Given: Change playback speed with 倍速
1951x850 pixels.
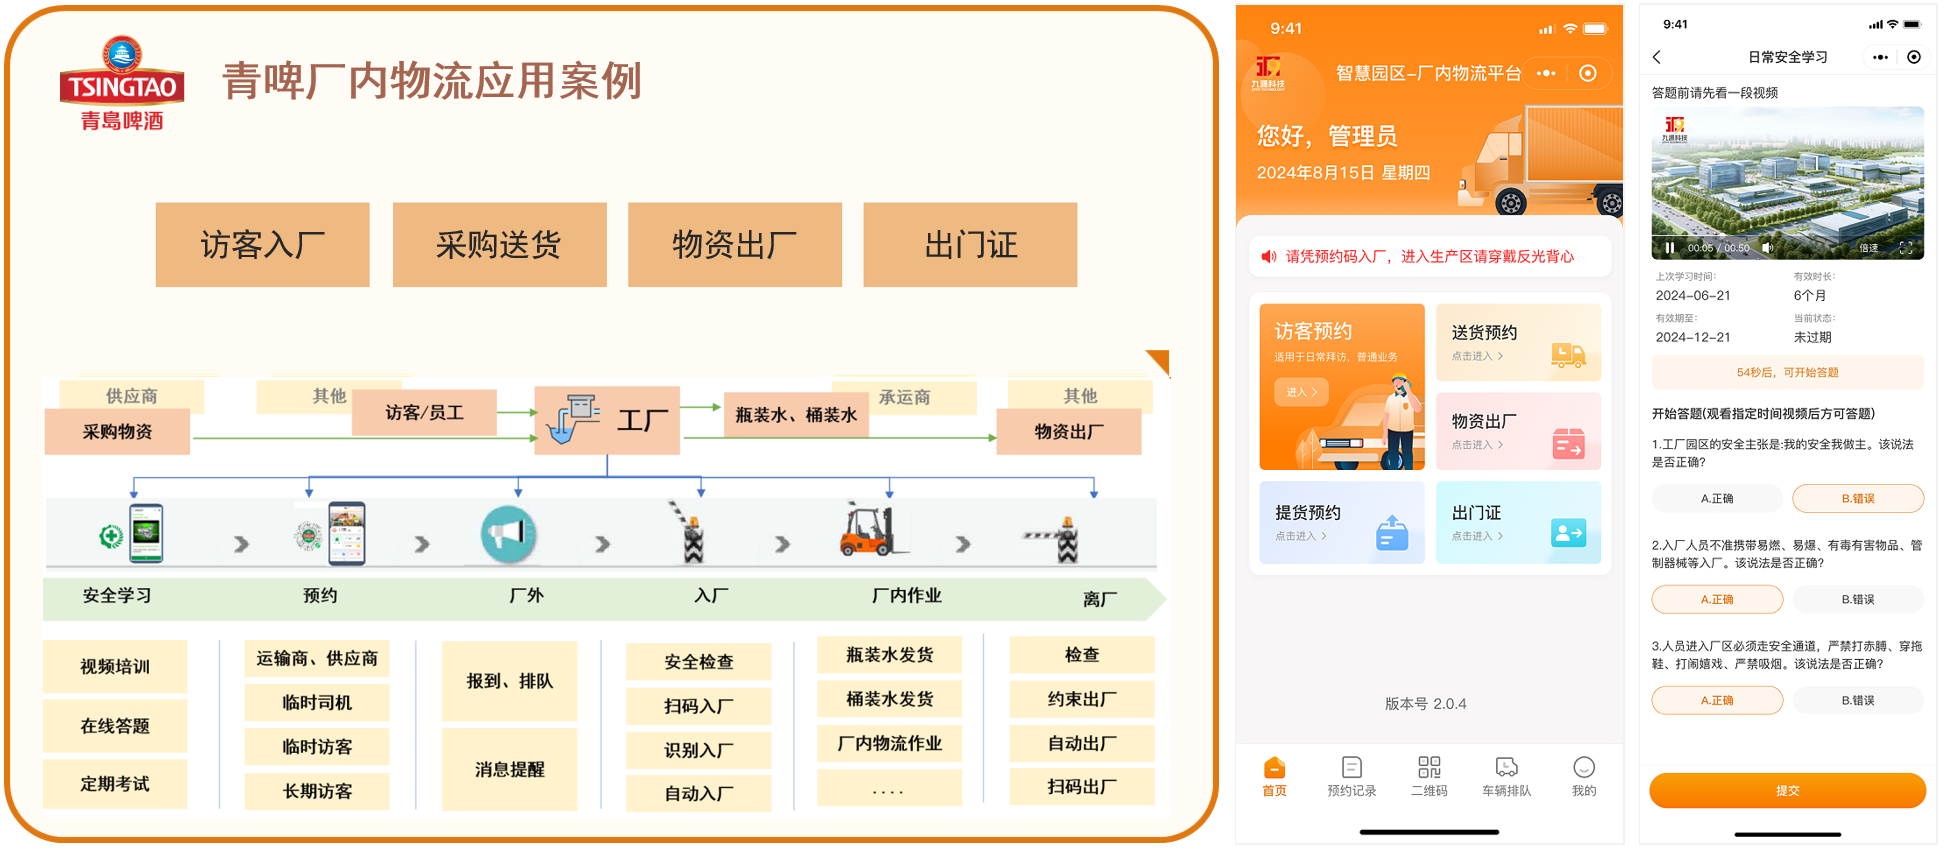Looking at the screenshot, I should coord(1869,248).
